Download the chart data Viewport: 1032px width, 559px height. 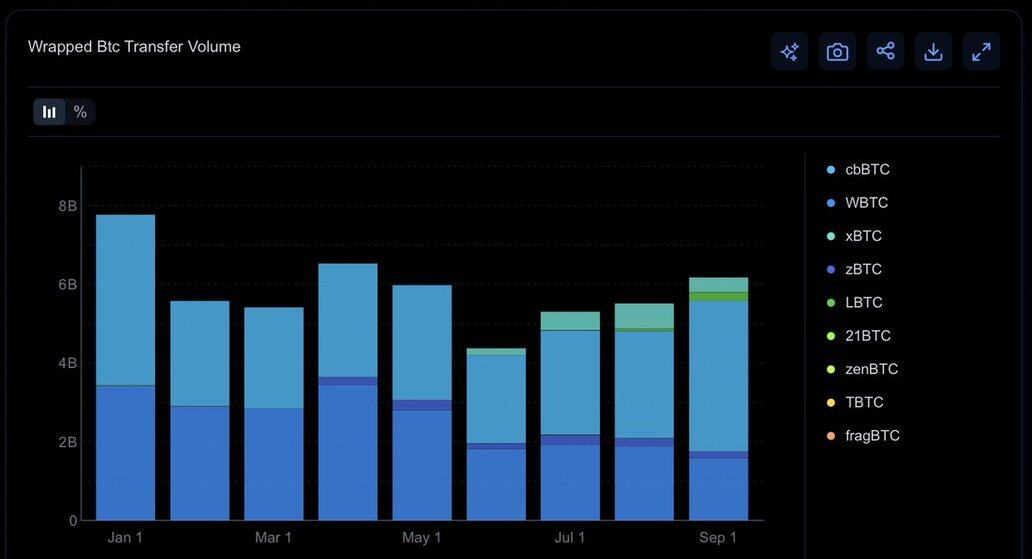click(933, 52)
